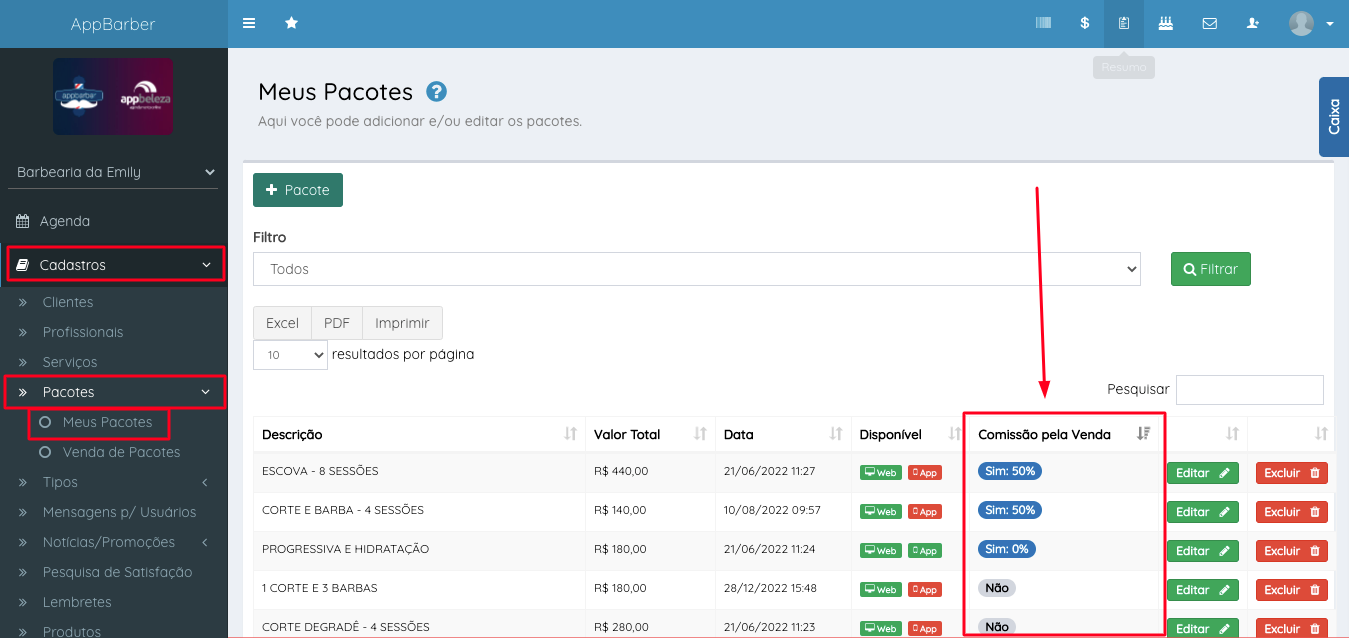Click the add user icon
Image resolution: width=1349 pixels, height=638 pixels.
point(1253,23)
